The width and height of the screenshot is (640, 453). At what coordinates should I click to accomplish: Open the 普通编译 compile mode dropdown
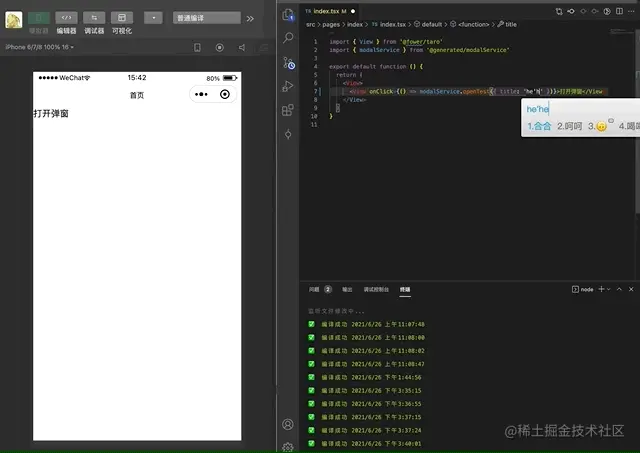(x=207, y=18)
